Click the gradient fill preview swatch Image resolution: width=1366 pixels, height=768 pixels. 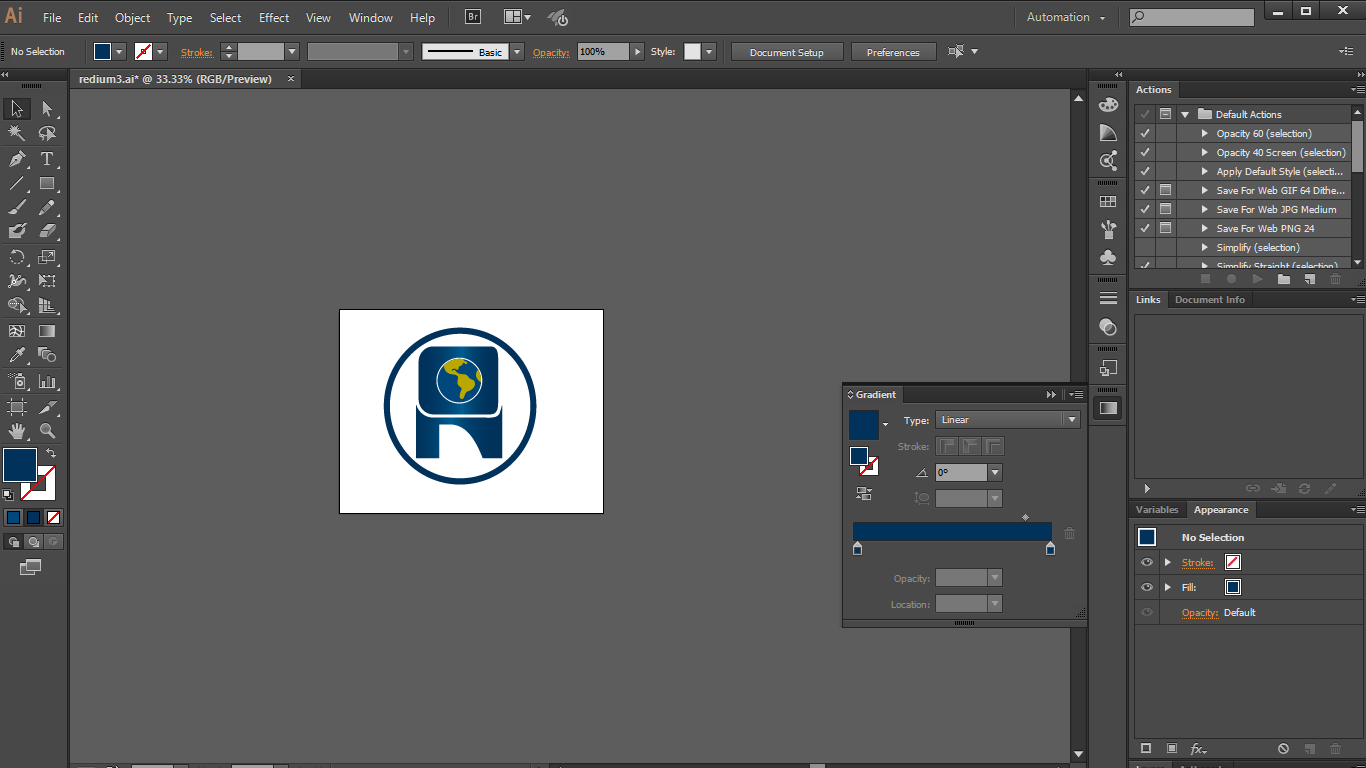click(864, 425)
